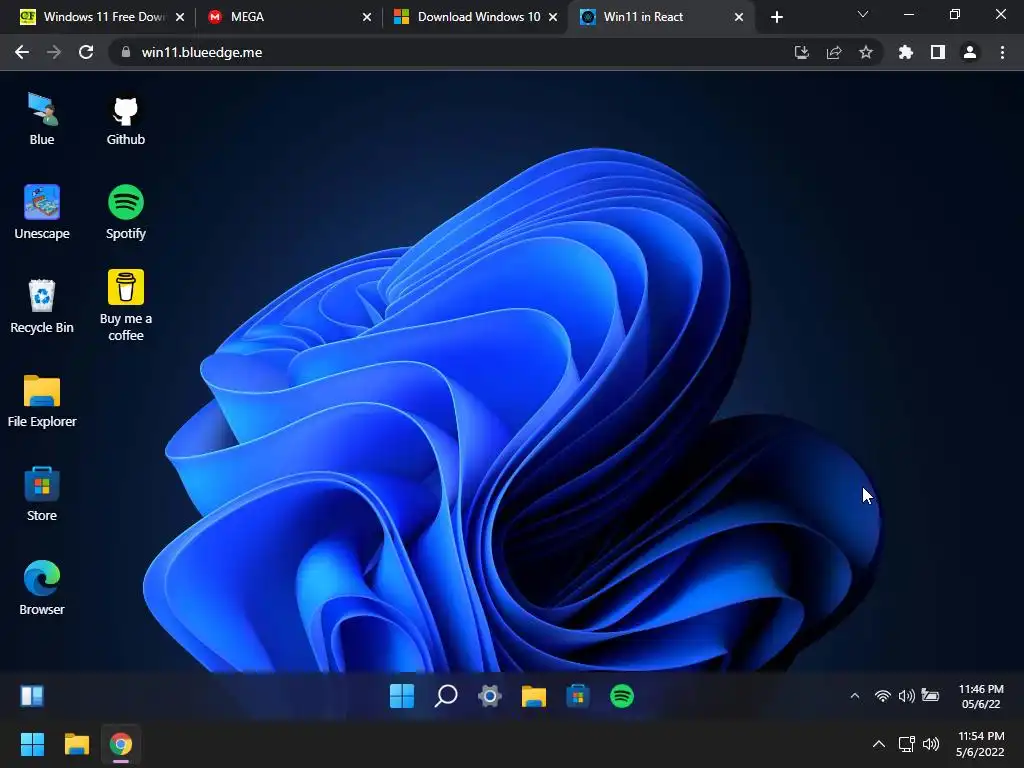Go back in Chrome
This screenshot has width=1024, height=768.
tap(22, 52)
